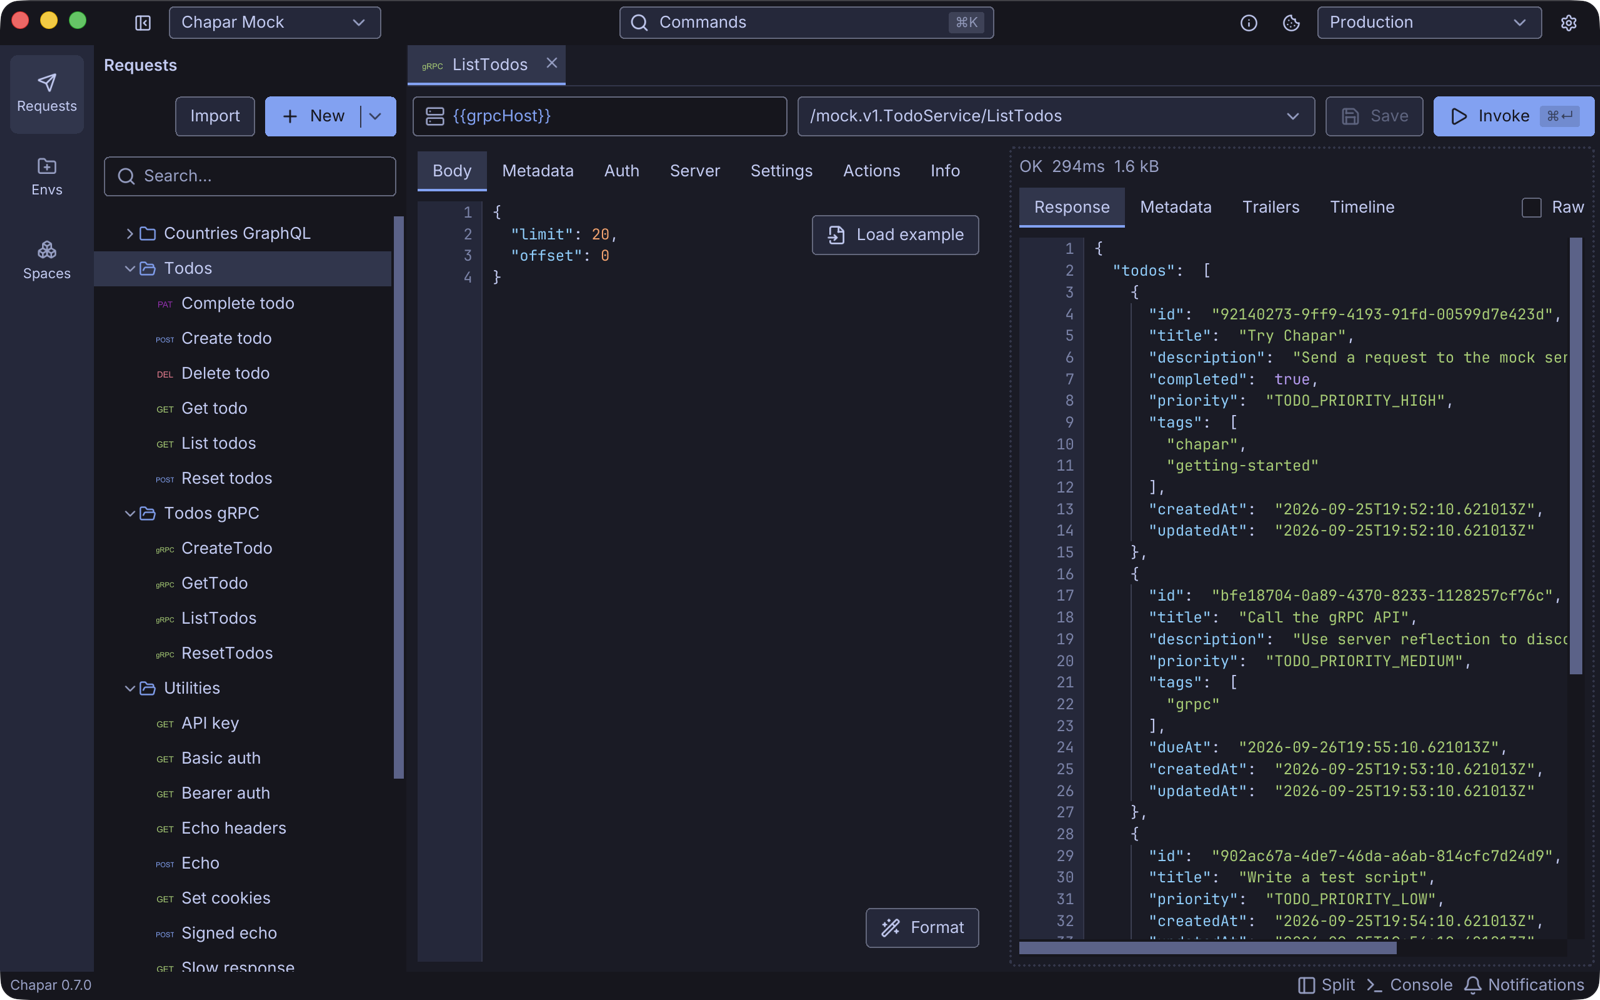Open settings gear icon
Viewport: 1600px width, 1000px height.
click(1568, 22)
